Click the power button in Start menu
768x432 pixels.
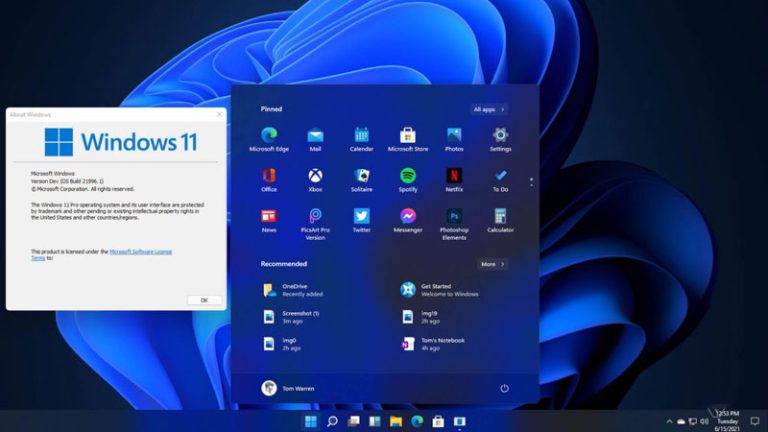click(x=504, y=388)
